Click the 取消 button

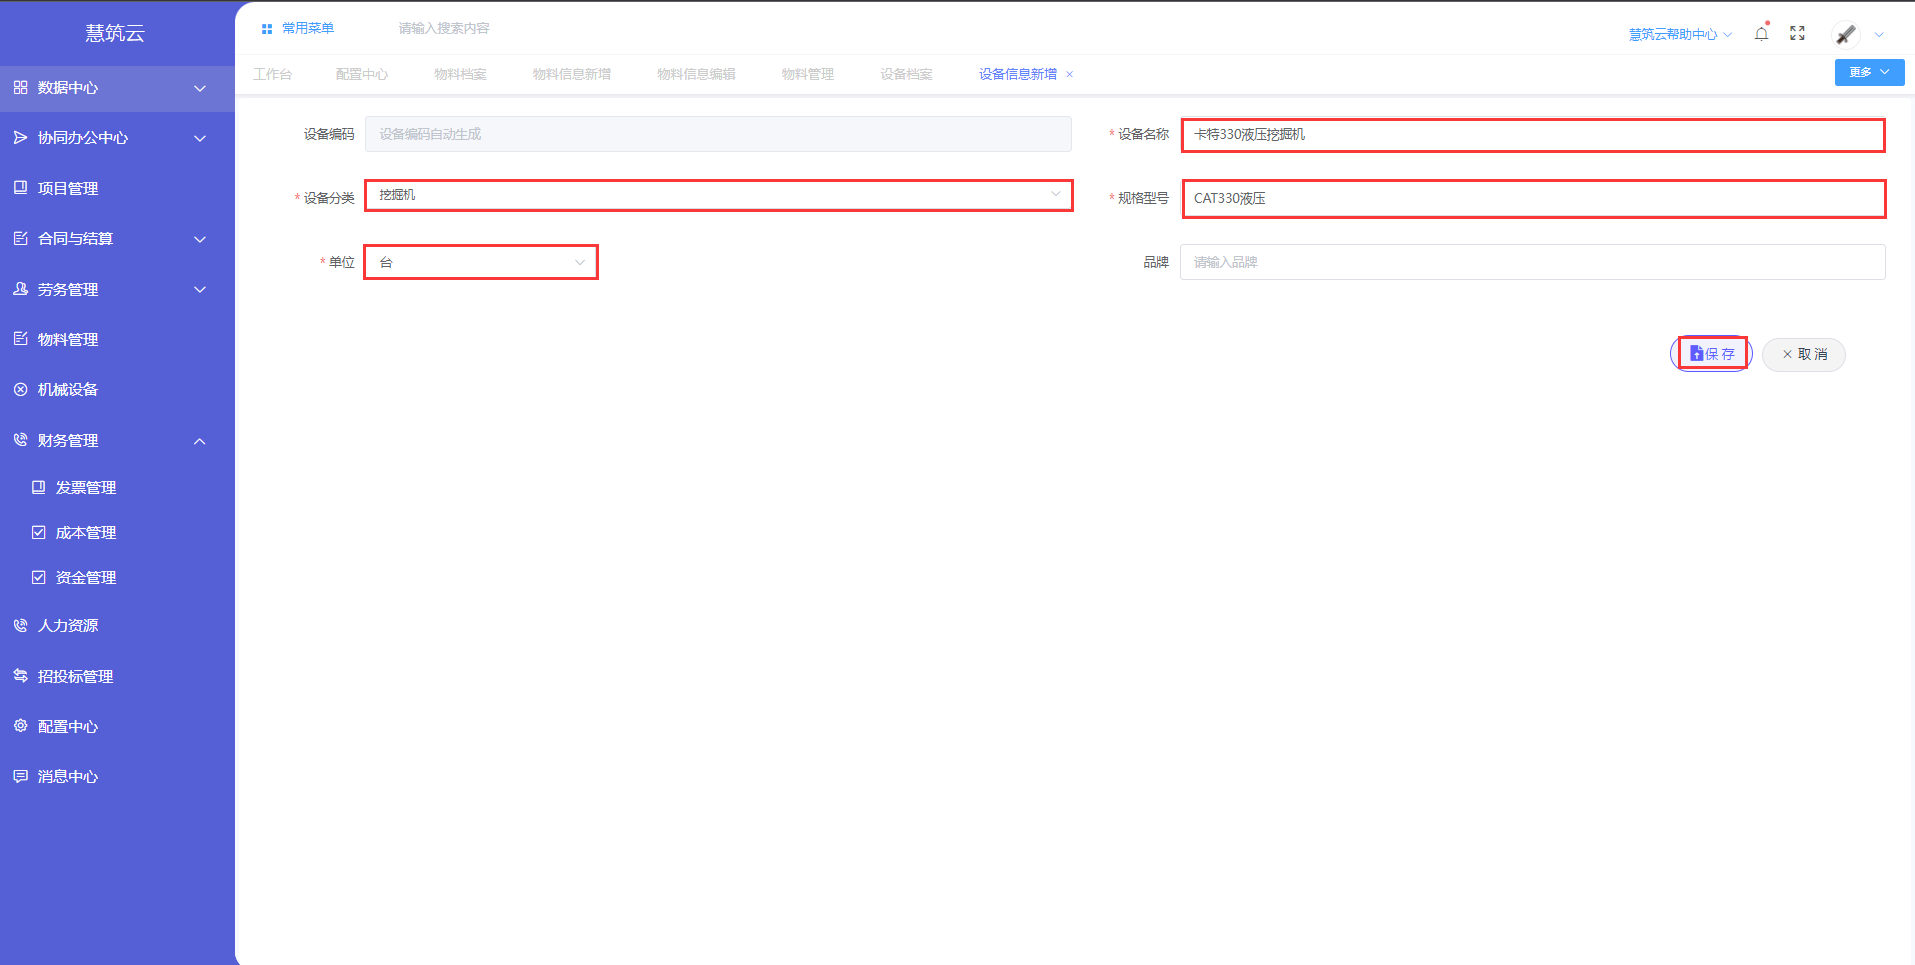coord(1804,354)
